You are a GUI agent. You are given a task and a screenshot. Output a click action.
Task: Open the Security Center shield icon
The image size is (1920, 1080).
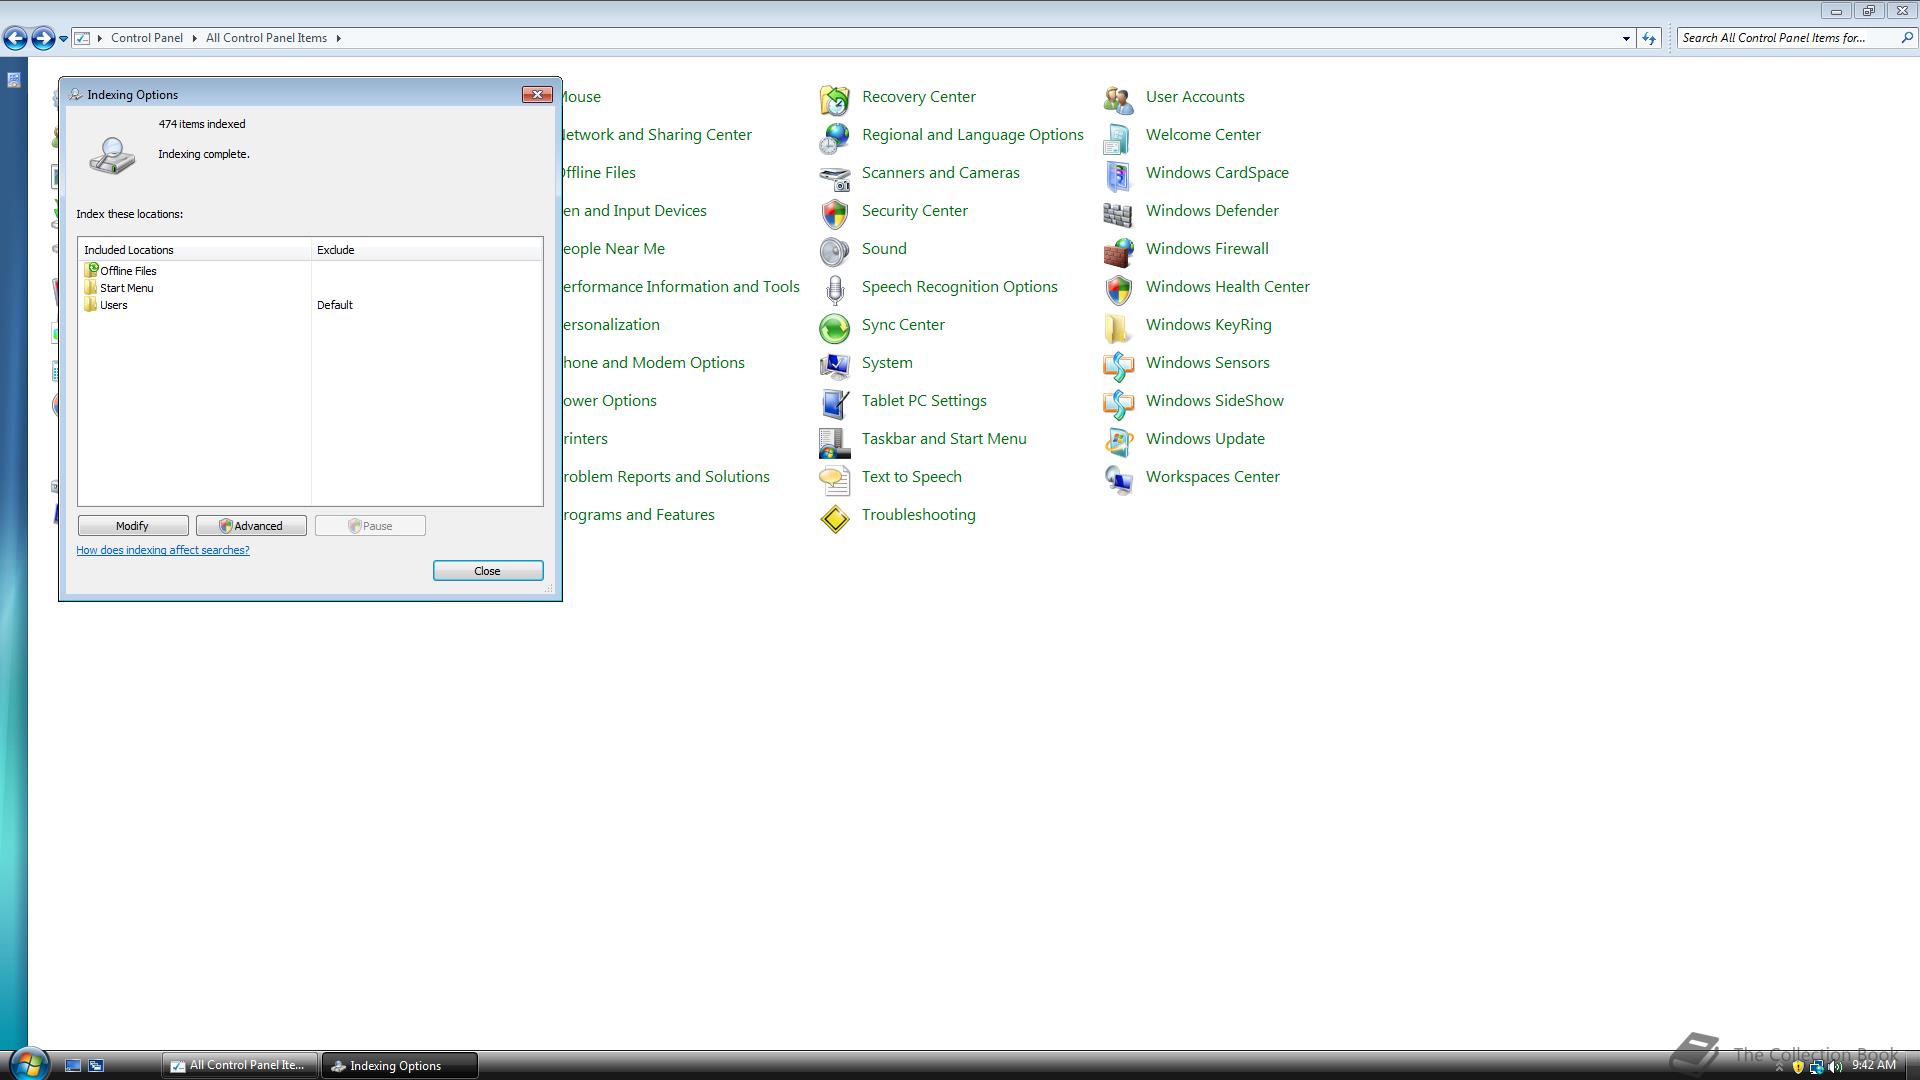(834, 213)
